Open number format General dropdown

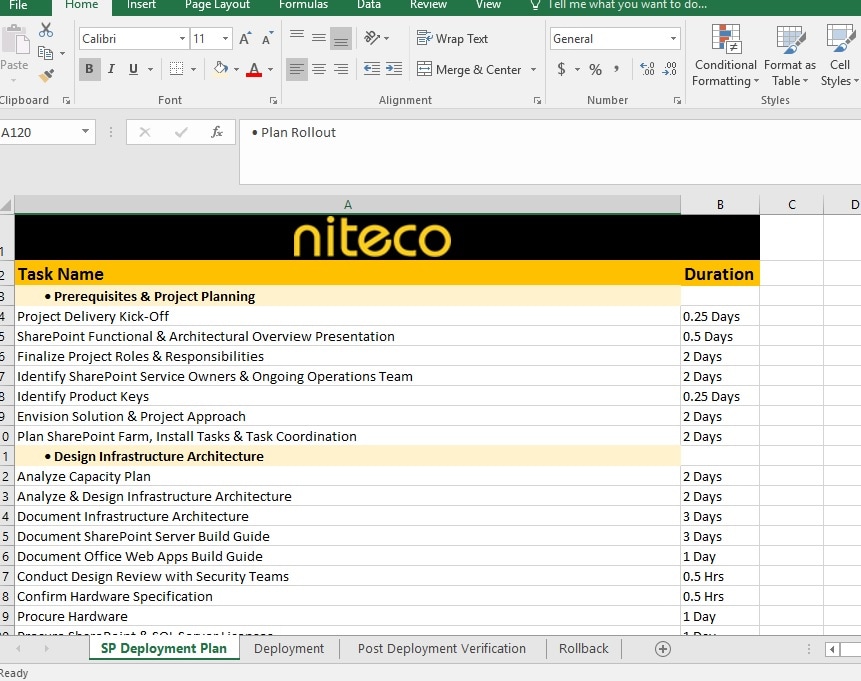click(x=673, y=38)
